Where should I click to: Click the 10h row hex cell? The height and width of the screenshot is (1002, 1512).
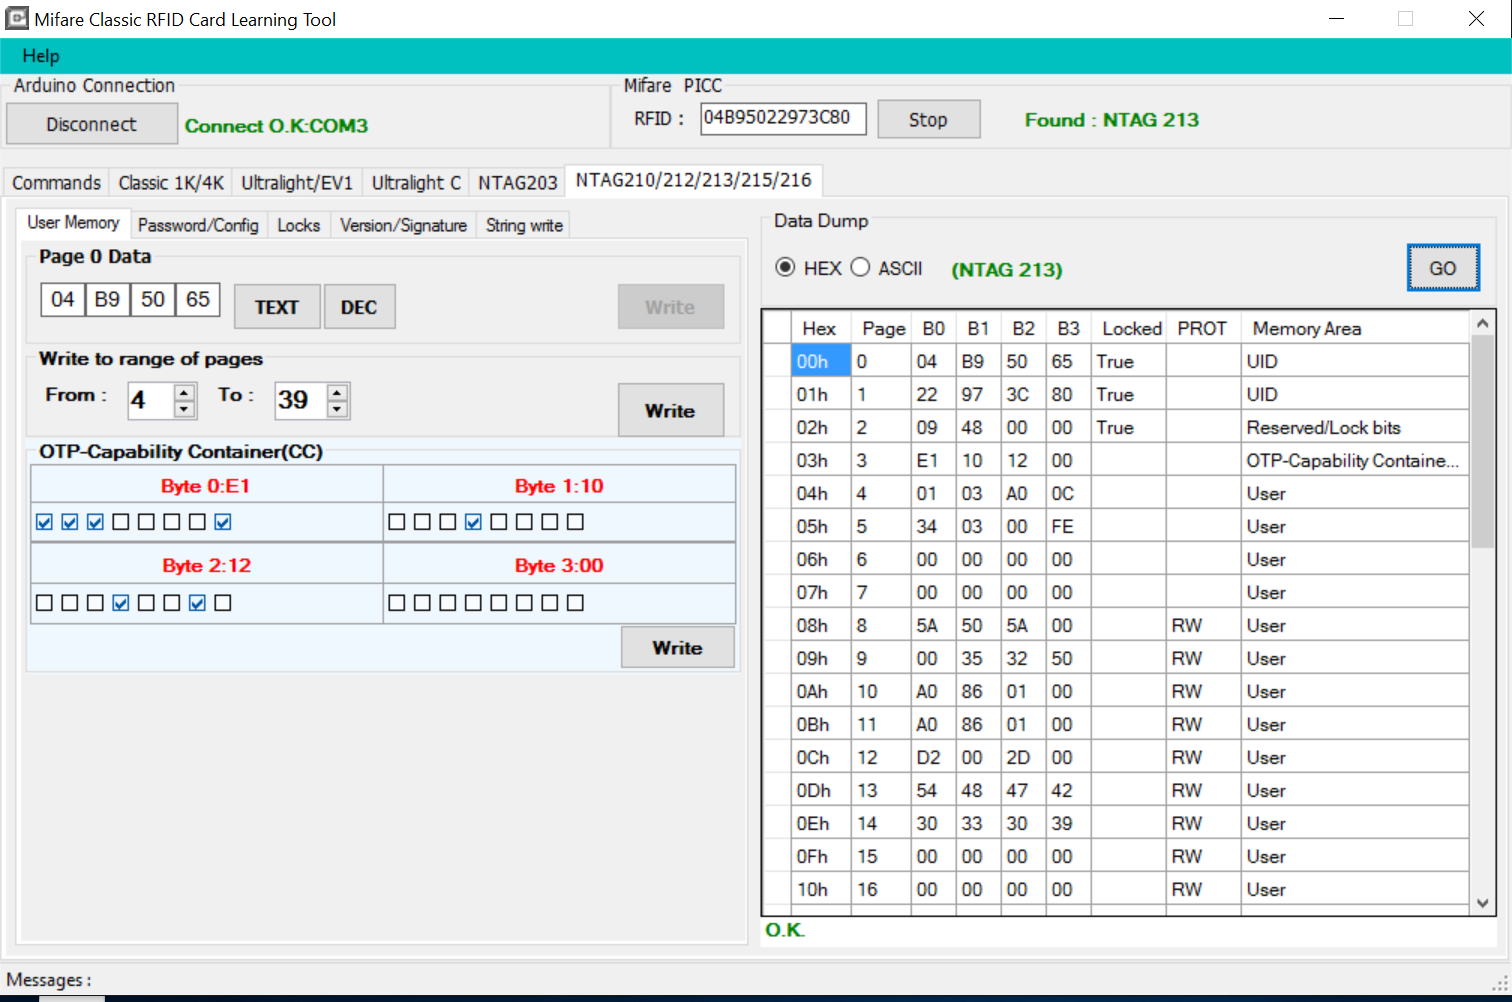(821, 889)
